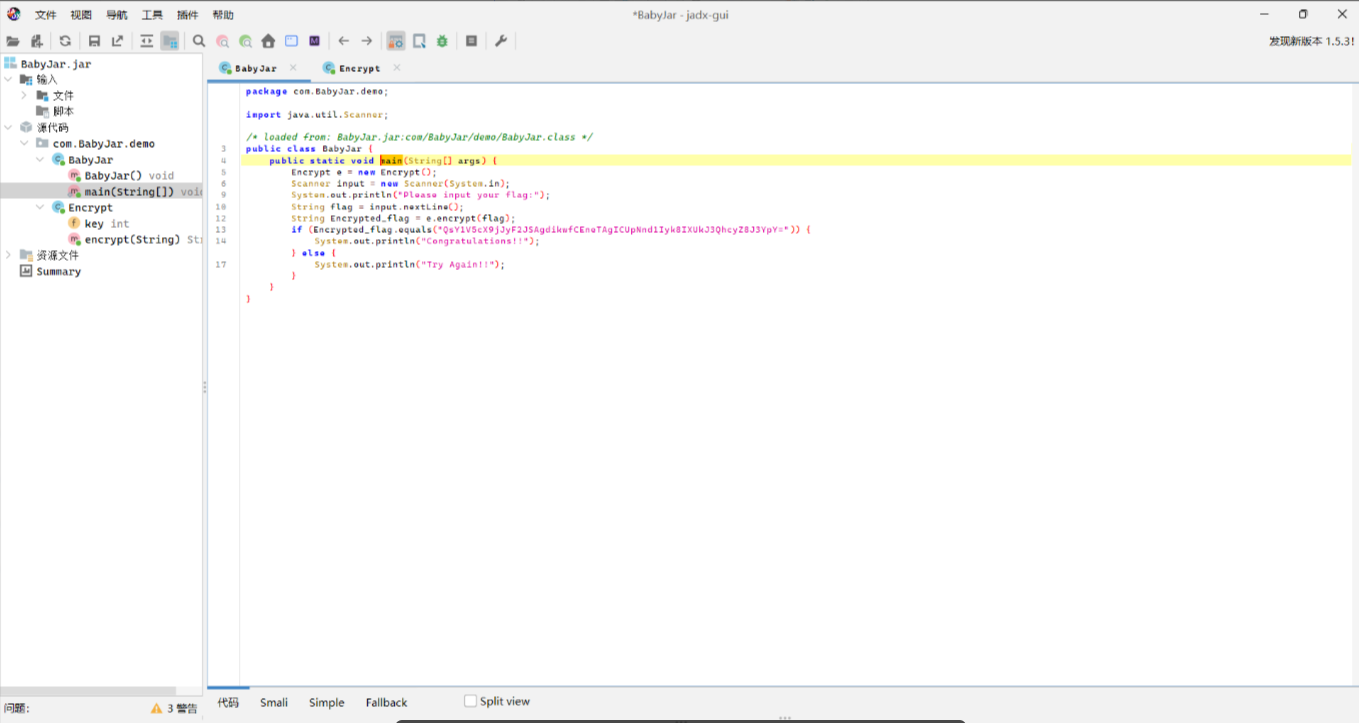Open preferences wrench icon
Image resolution: width=1359 pixels, height=723 pixels.
click(501, 41)
